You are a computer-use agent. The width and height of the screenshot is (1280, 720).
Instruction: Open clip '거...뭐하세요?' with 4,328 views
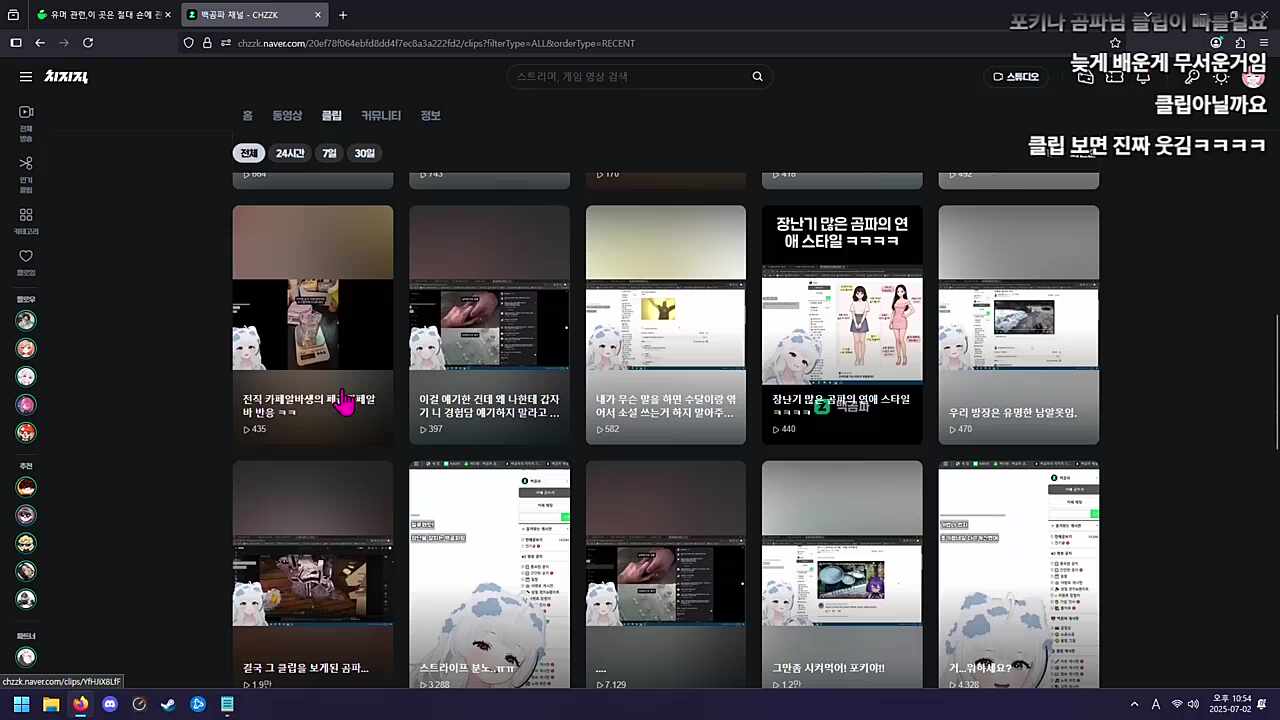click(1019, 575)
